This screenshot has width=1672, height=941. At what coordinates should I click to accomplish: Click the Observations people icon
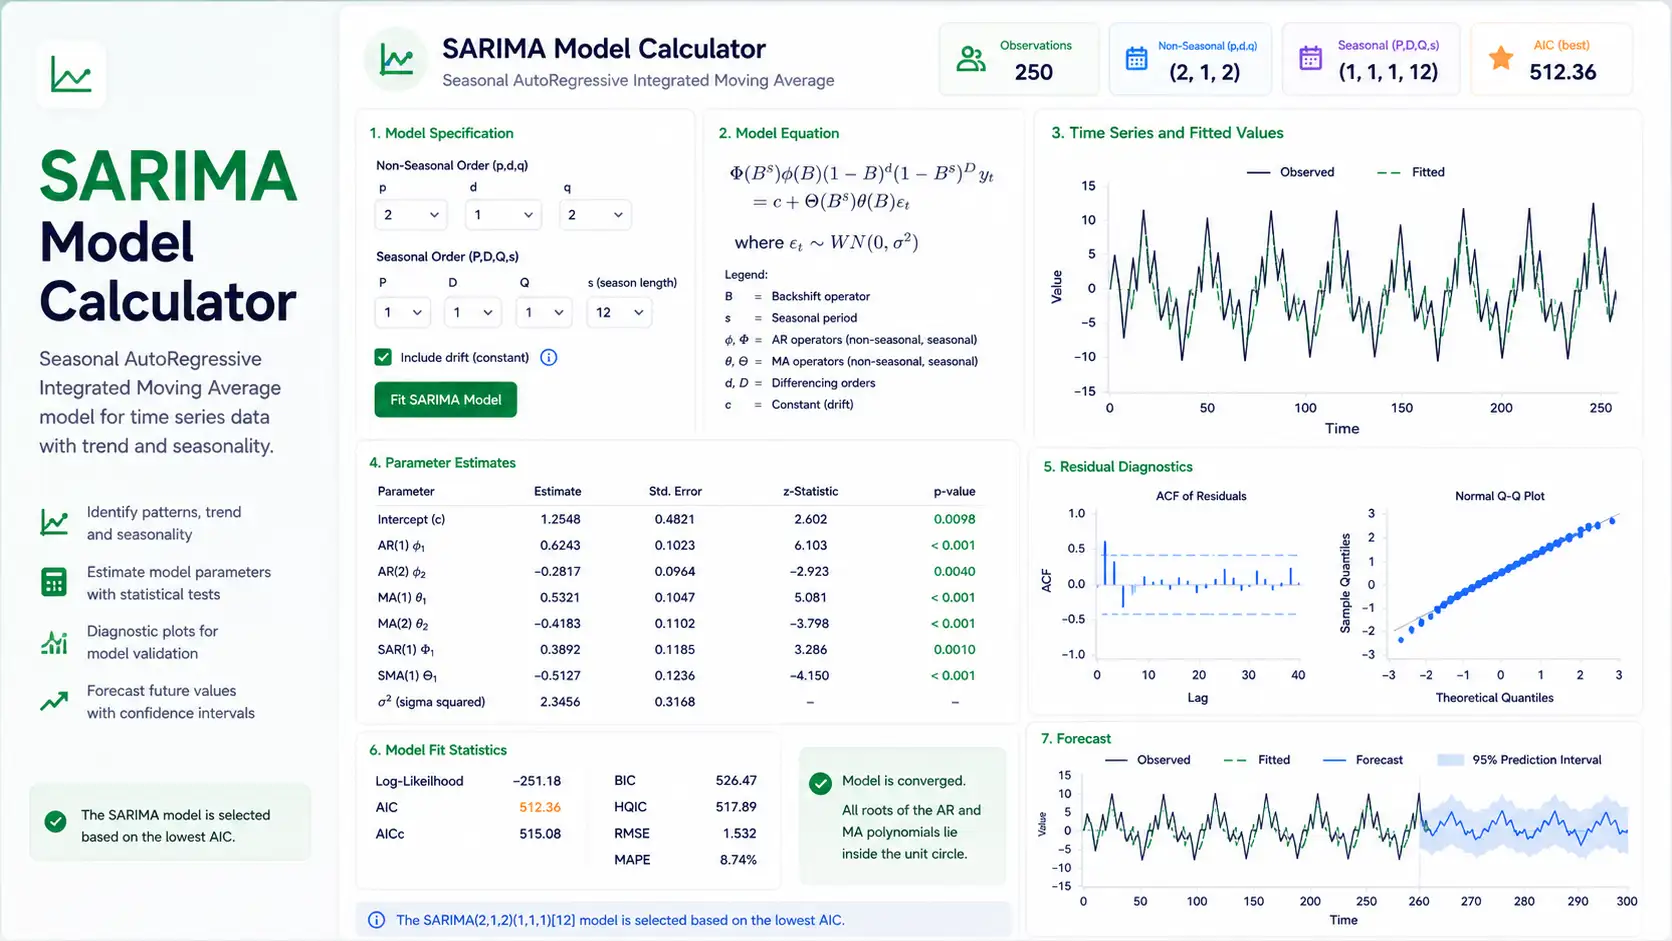pos(970,59)
